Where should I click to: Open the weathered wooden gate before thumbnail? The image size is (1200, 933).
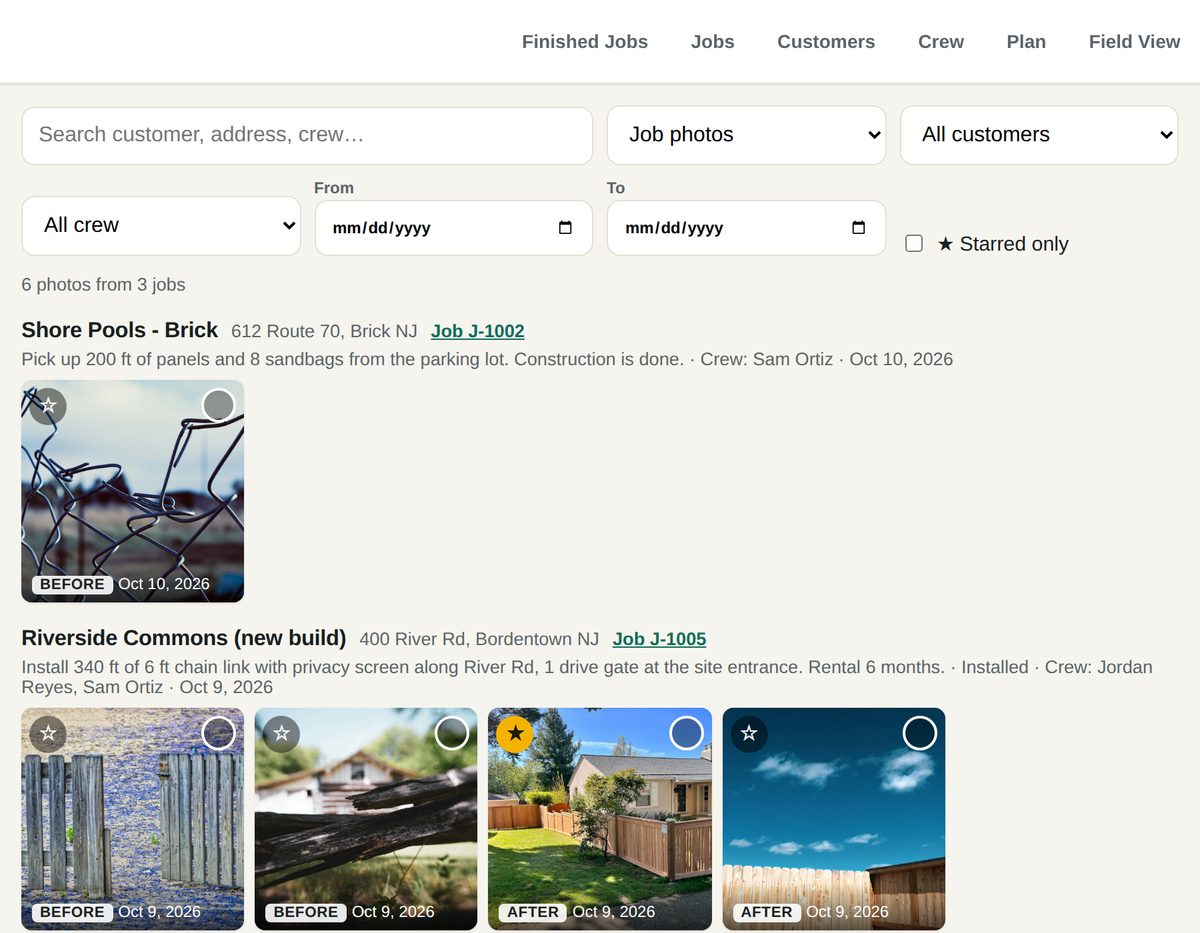click(133, 819)
